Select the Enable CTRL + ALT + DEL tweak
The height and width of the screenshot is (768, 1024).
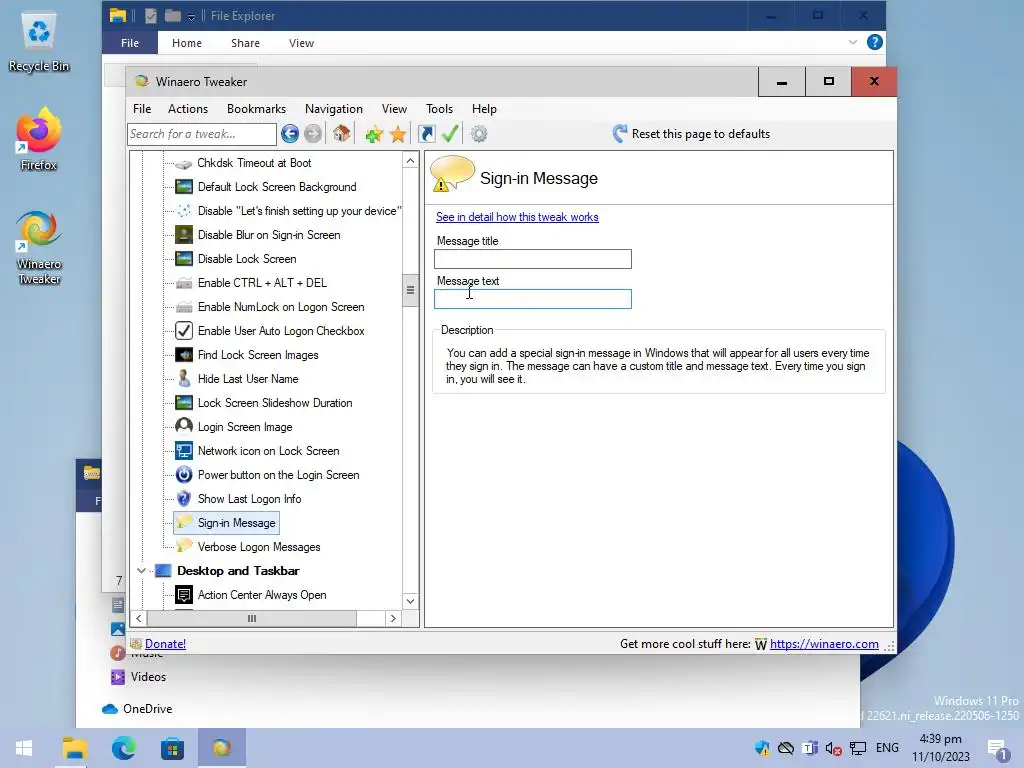(263, 283)
